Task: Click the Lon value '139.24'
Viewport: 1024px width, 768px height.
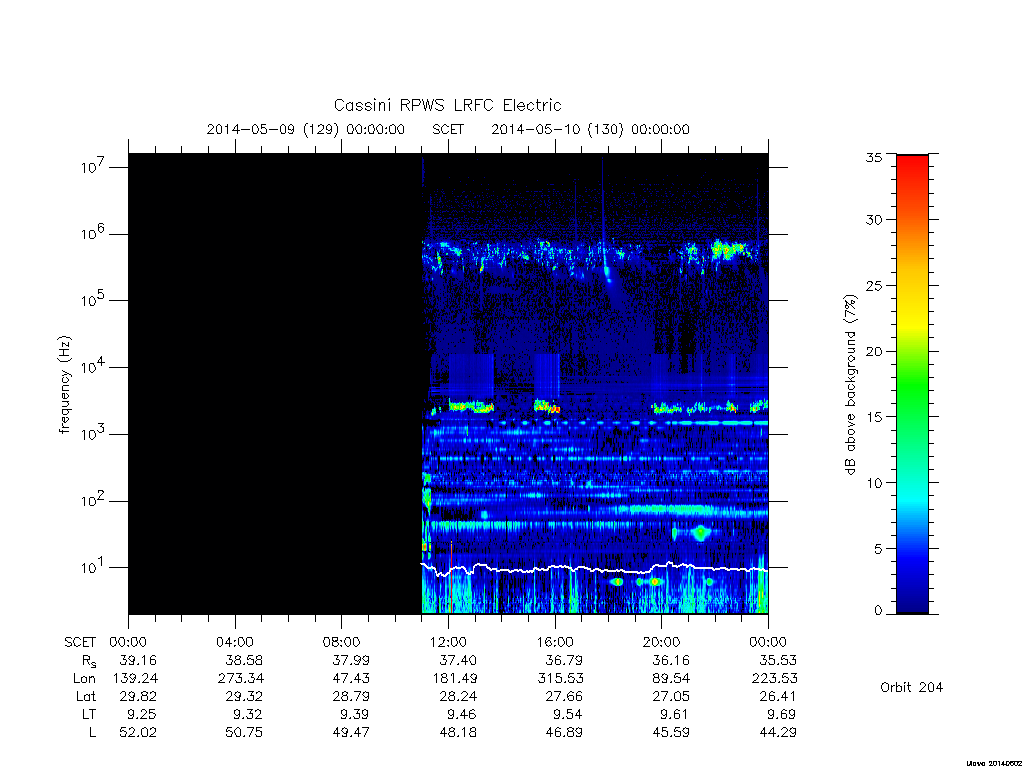Action: click(x=135, y=679)
